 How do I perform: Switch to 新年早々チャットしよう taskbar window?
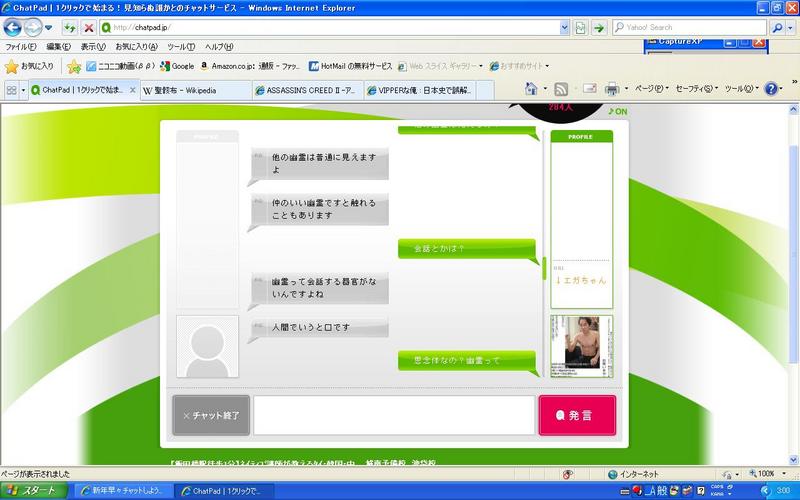tap(123, 491)
